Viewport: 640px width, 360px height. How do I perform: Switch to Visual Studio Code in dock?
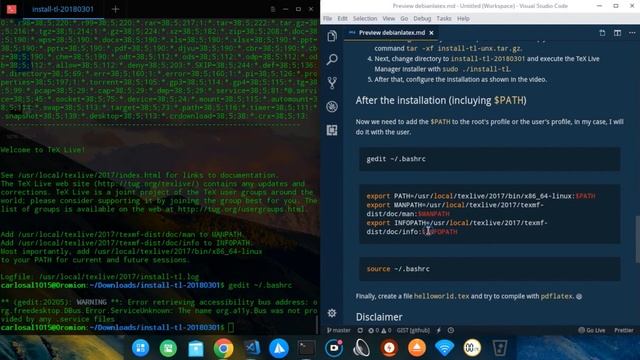point(252,348)
